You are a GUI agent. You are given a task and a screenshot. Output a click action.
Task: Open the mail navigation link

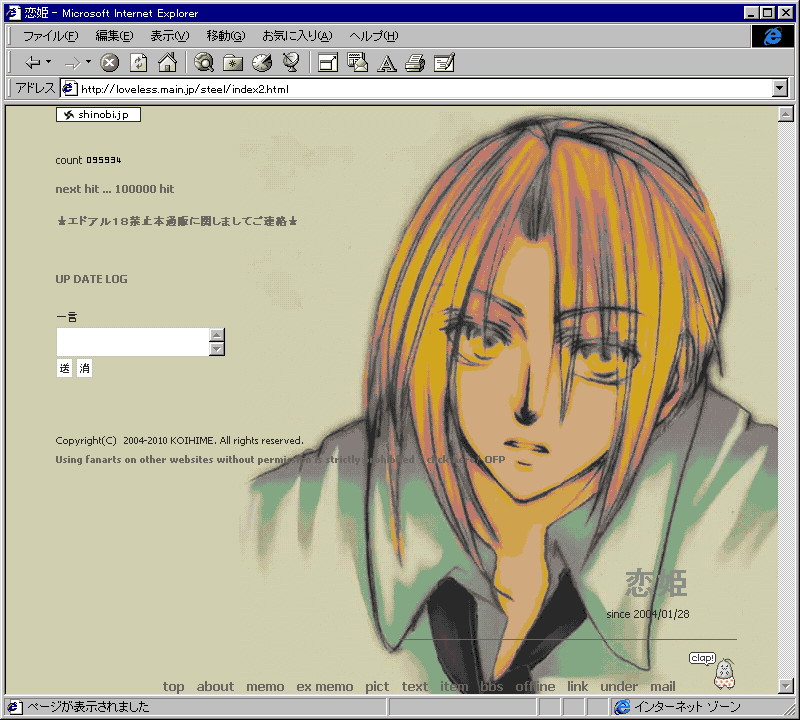click(x=663, y=687)
